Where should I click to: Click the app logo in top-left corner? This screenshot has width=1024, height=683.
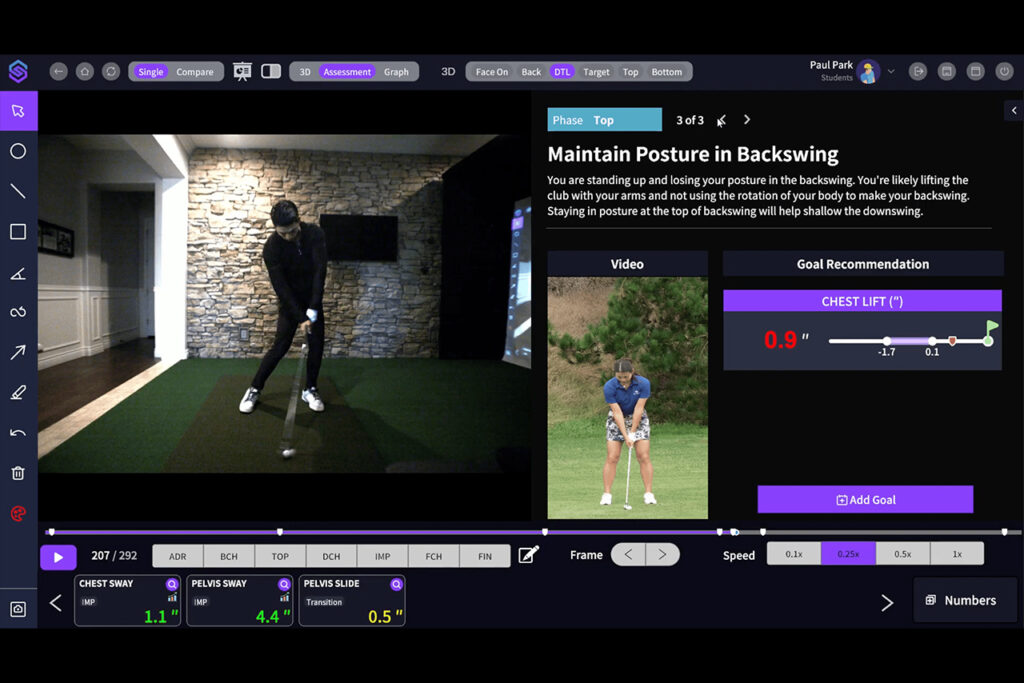pyautogui.click(x=18, y=71)
